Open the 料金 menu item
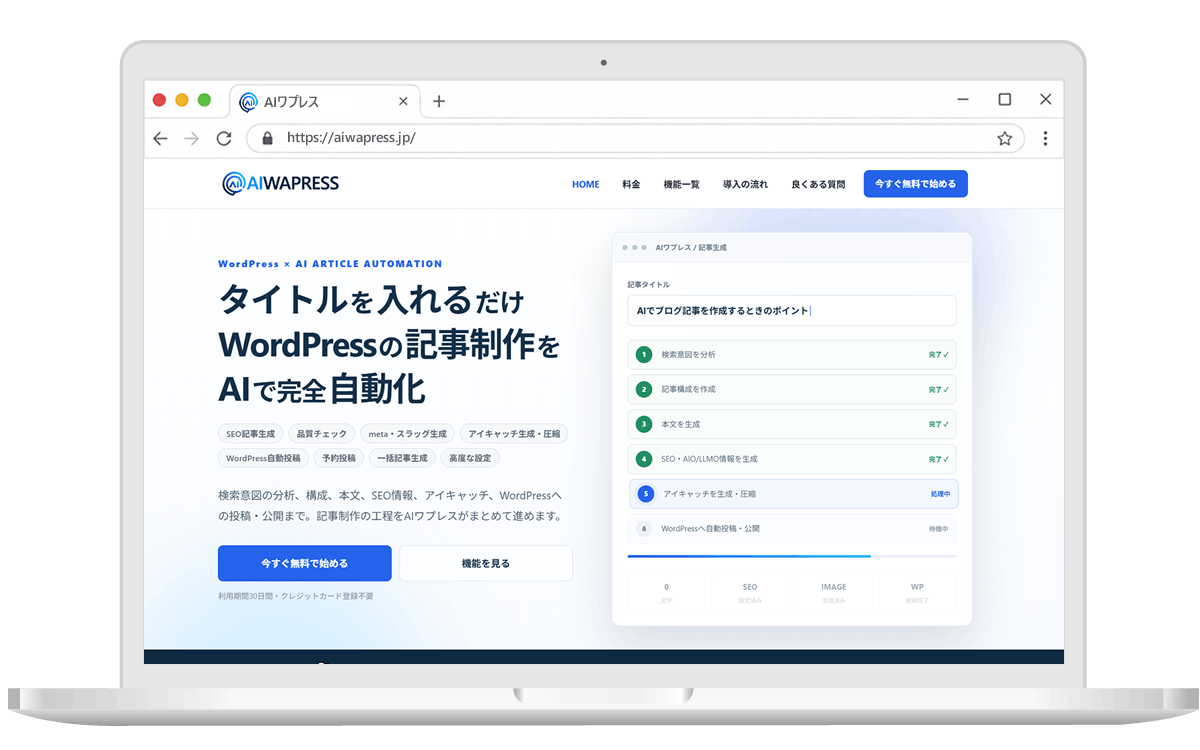The height and width of the screenshot is (750, 1200). [631, 184]
